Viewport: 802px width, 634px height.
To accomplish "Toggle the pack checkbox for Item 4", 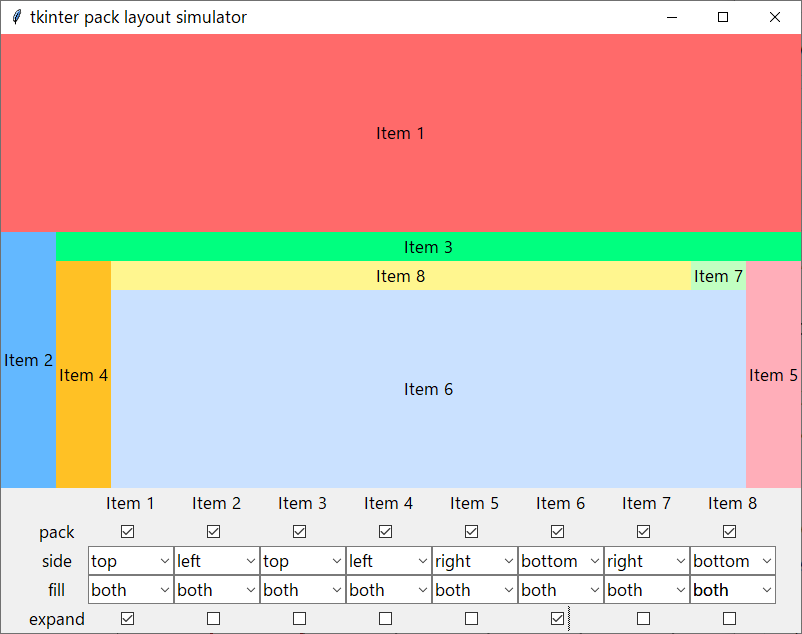I will 385,532.
